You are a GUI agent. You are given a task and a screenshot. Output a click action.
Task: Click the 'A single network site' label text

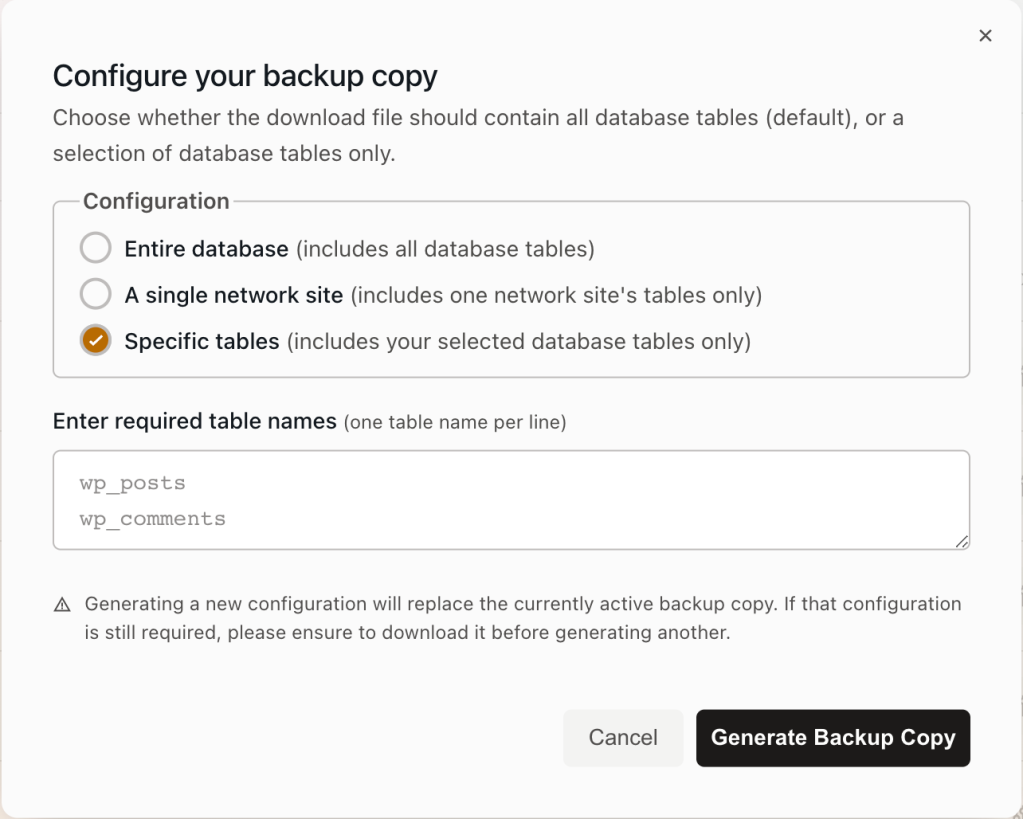pyautogui.click(x=233, y=295)
